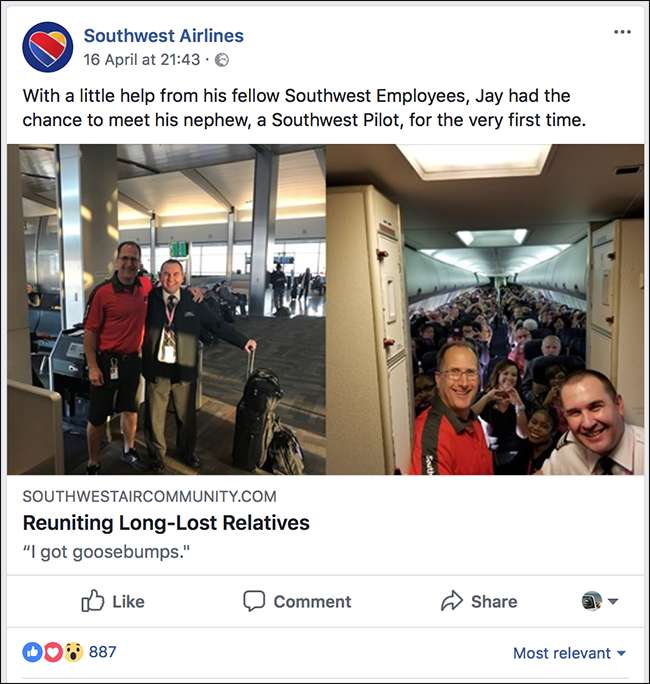Viewport: 650px width, 684px height.
Task: Expand the profile avatar selector dropdown
Action: coord(600,601)
